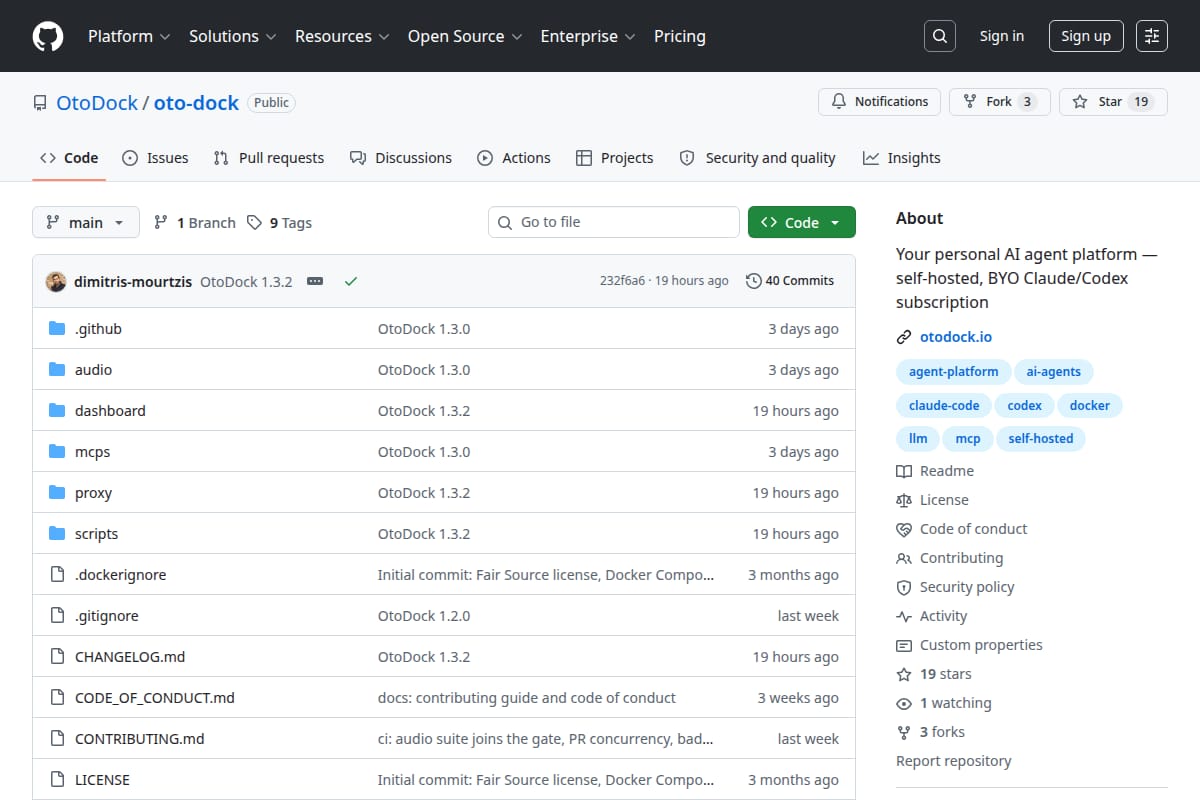This screenshot has width=1200, height=800.
Task: Switch to the Issues tab
Action: pyautogui.click(x=155, y=158)
